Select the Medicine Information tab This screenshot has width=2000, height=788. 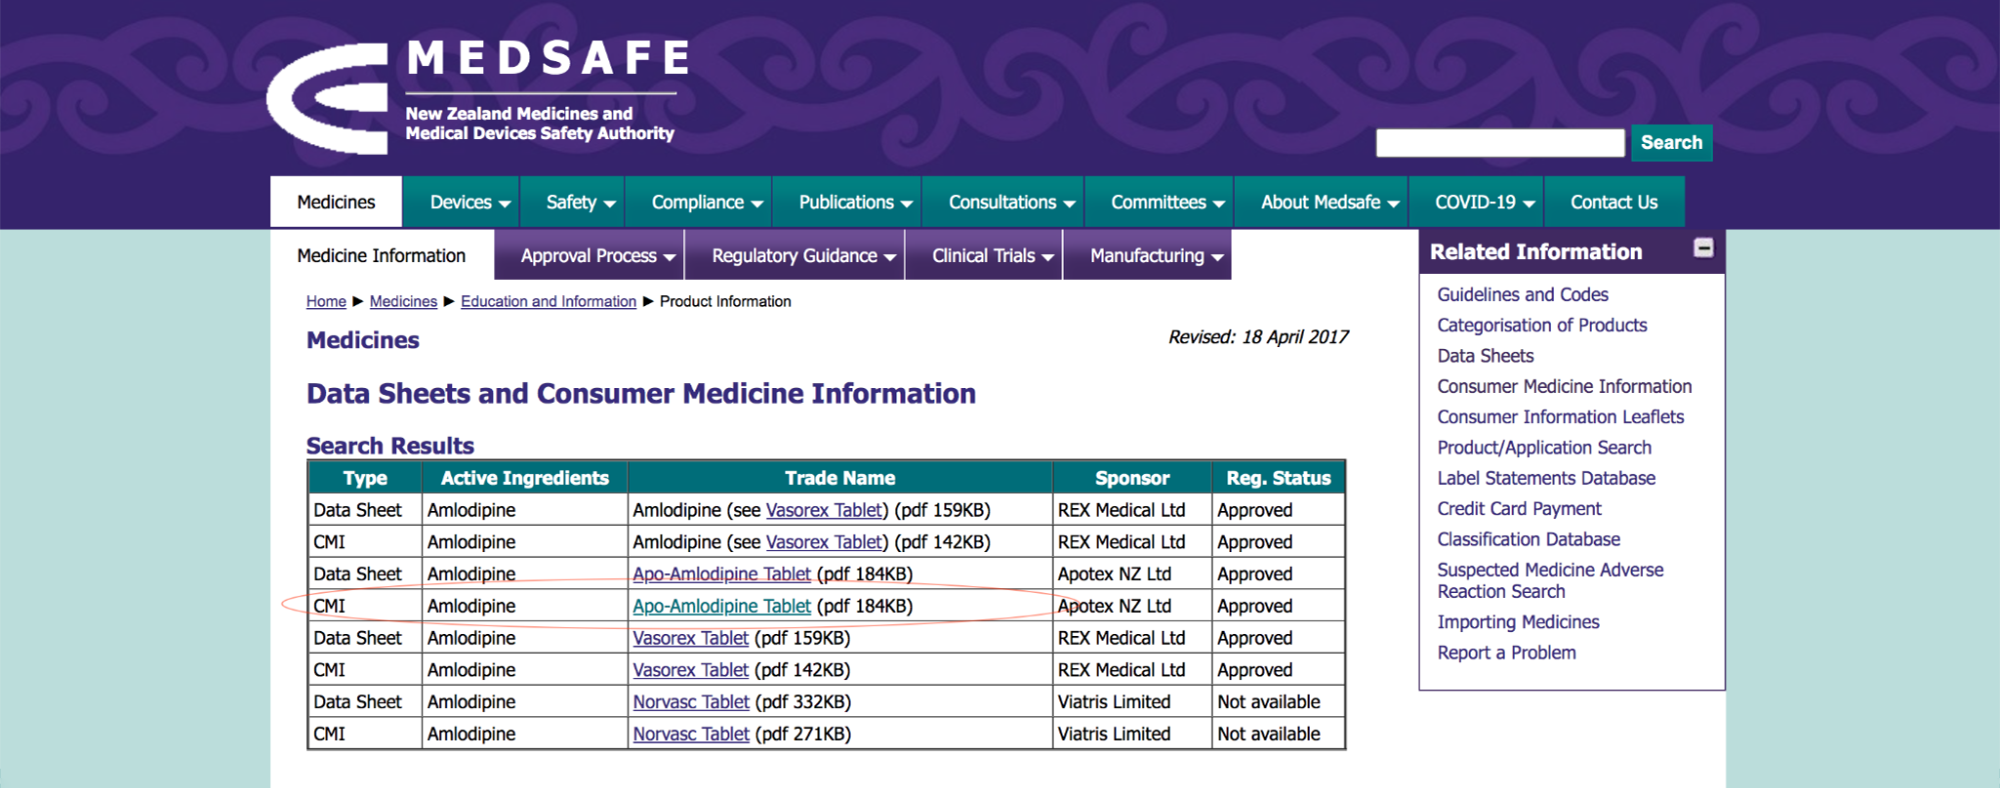point(381,255)
